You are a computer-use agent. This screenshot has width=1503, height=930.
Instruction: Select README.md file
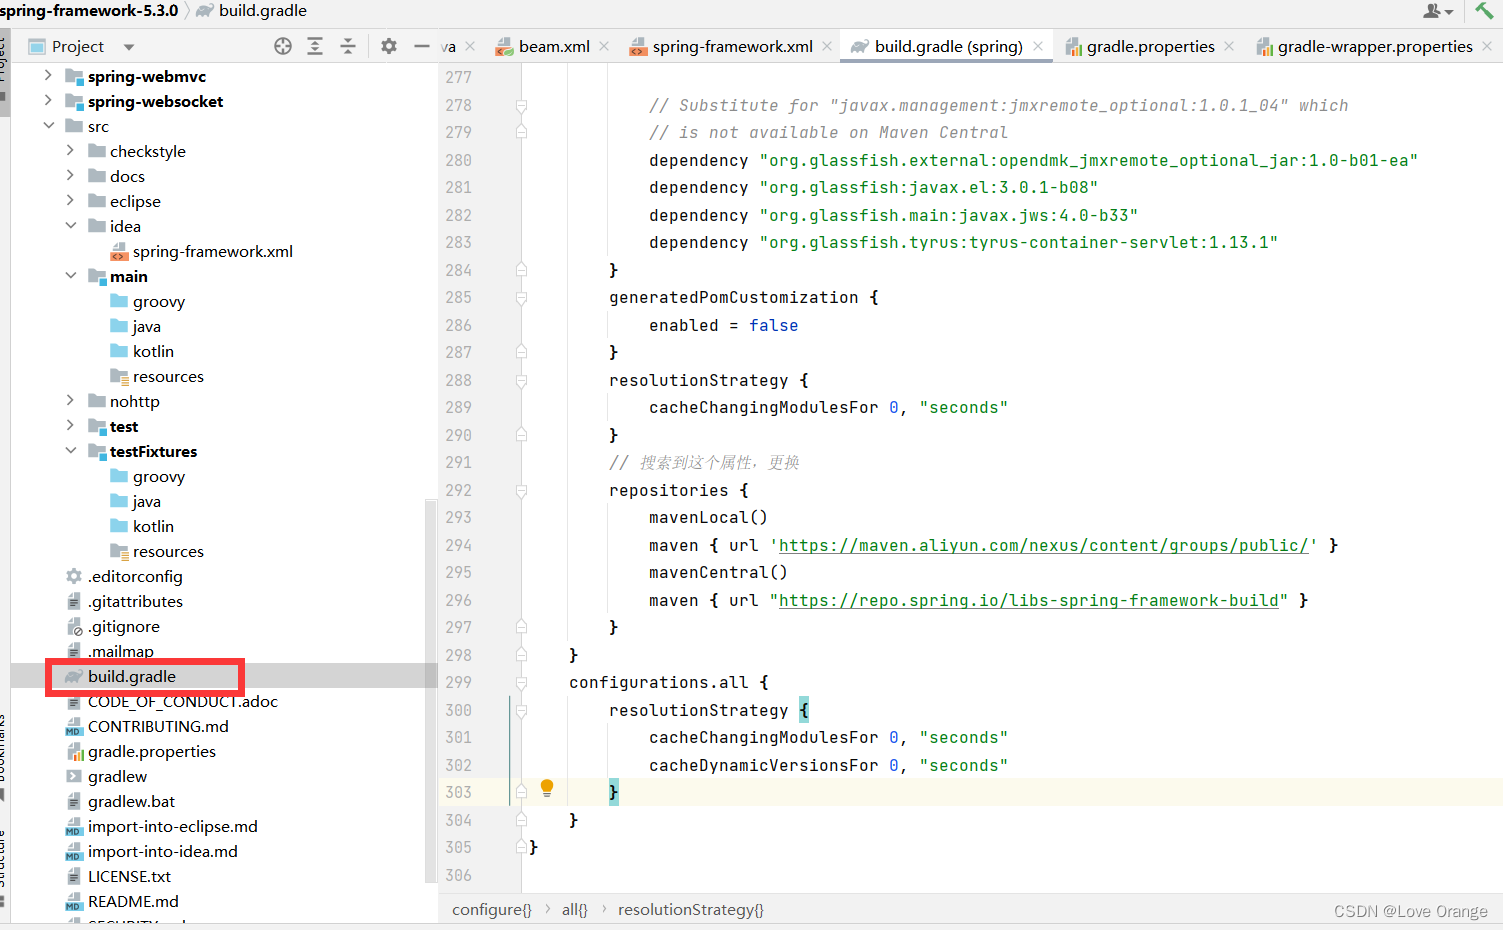tap(133, 901)
